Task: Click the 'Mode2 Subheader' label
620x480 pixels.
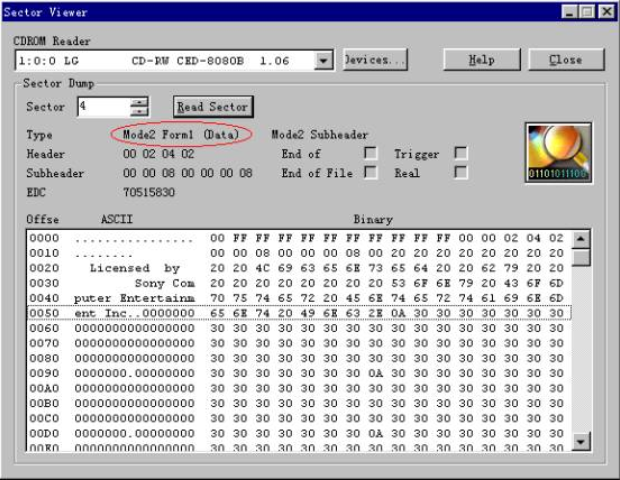Action: coord(319,134)
